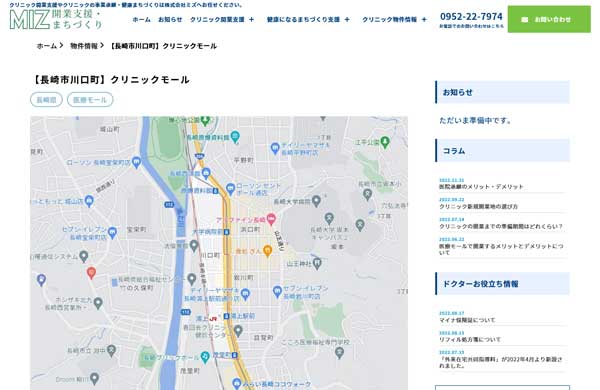This screenshot has height=390, width=600.
Task: Click the ドクターお役立ち情報 sidebar heading
Action: (502, 284)
